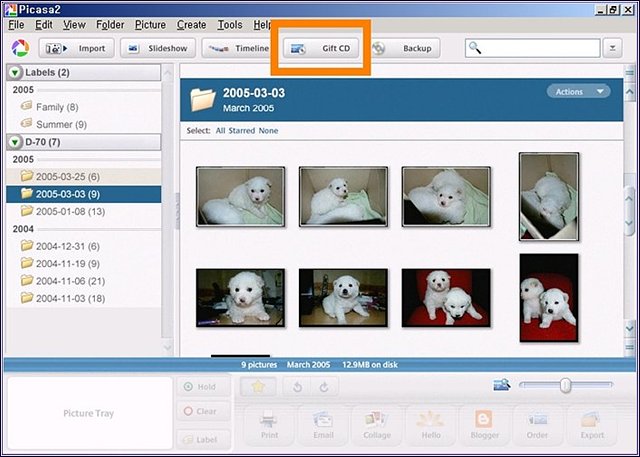
Task: Adjust the thumbnail size slider
Action: (565, 385)
